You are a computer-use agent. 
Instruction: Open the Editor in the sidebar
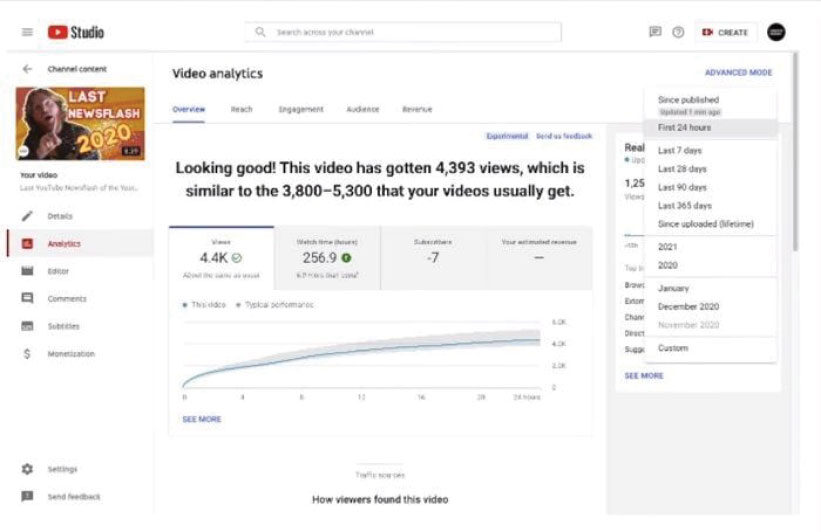pos(58,271)
